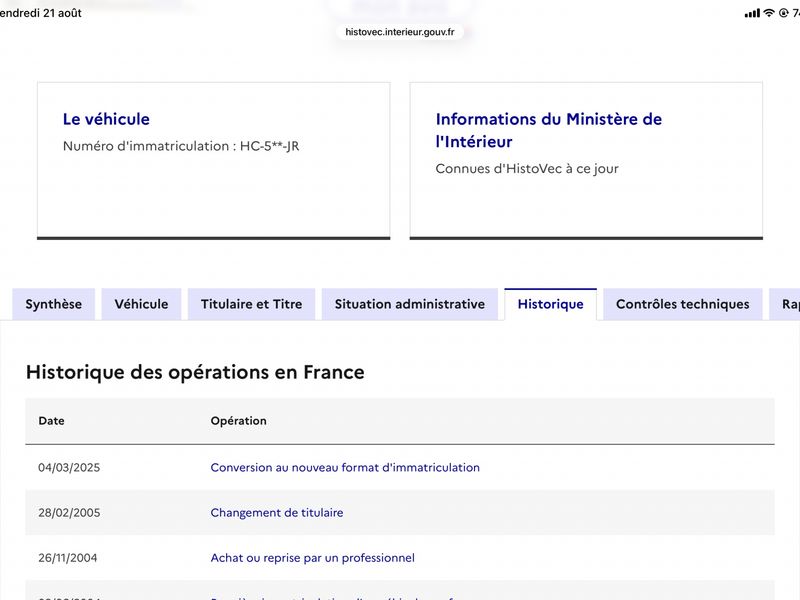Select the Historique tab
The height and width of the screenshot is (600, 800).
pos(551,304)
